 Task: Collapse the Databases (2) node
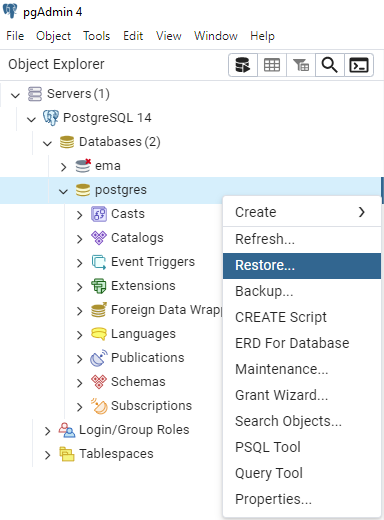pyautogui.click(x=47, y=143)
